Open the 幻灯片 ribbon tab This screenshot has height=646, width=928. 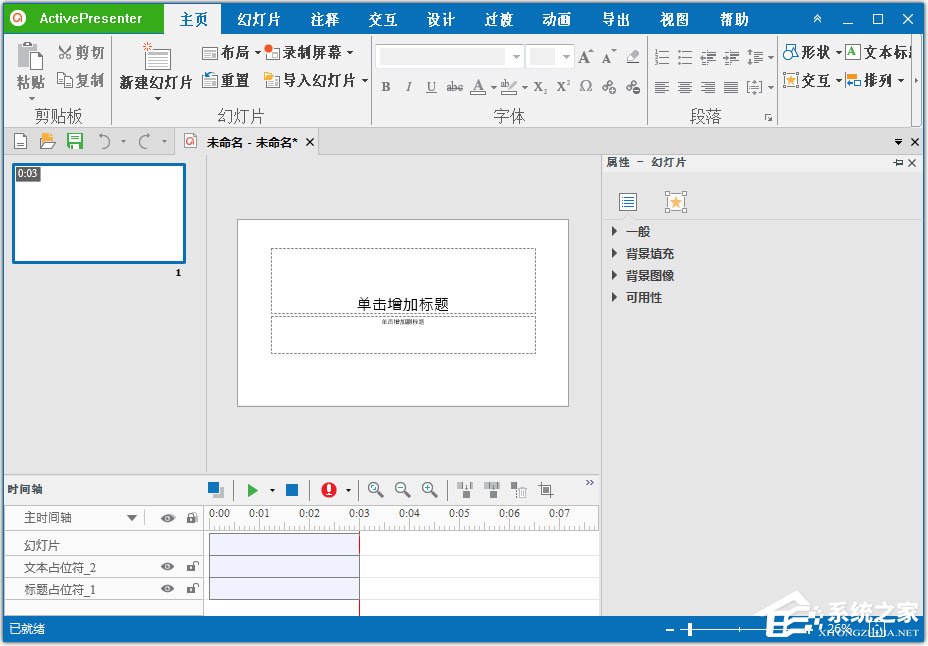click(259, 20)
